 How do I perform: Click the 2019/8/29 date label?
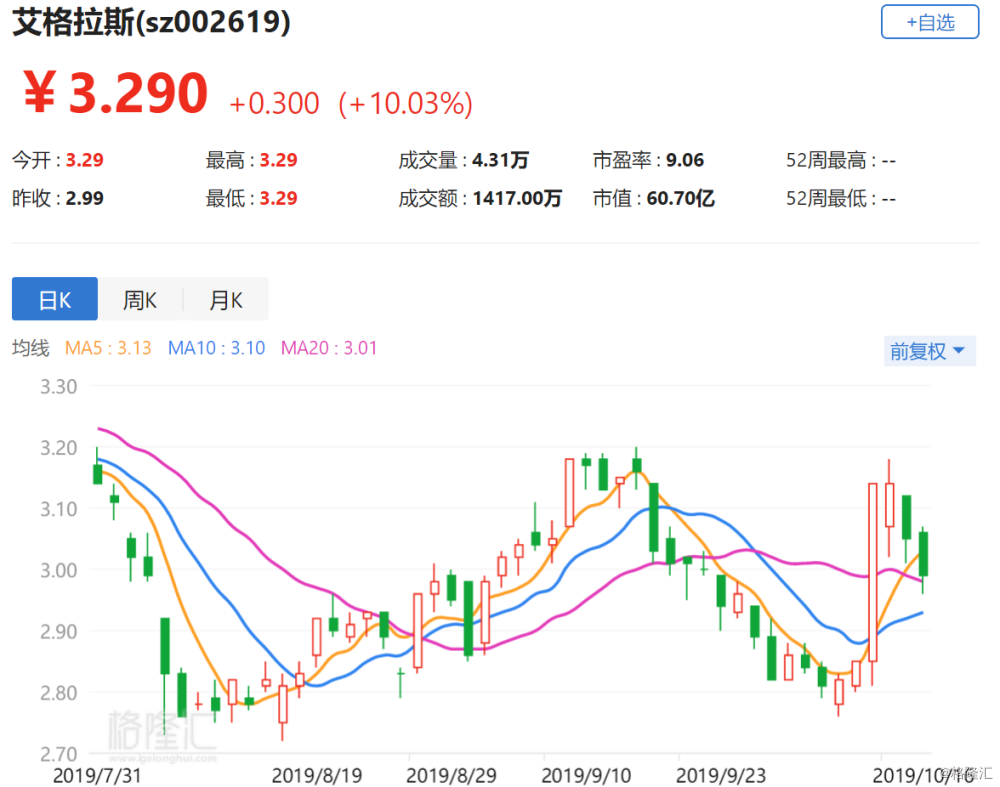pos(452,776)
